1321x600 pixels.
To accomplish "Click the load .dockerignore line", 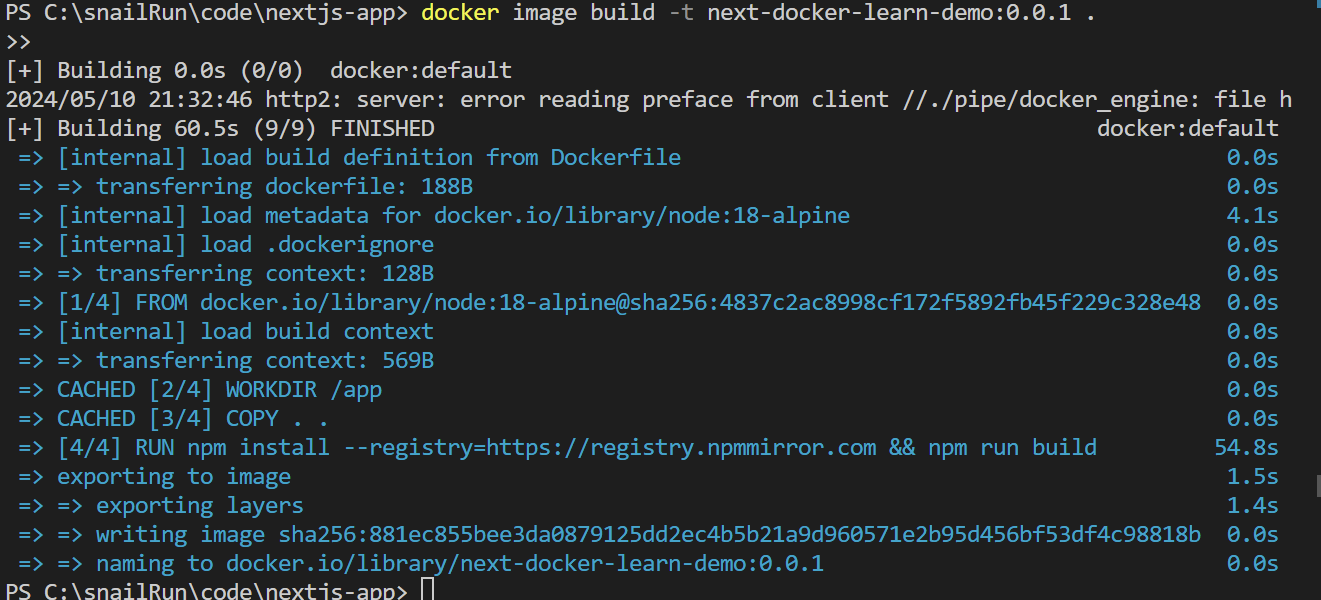I will click(x=245, y=245).
